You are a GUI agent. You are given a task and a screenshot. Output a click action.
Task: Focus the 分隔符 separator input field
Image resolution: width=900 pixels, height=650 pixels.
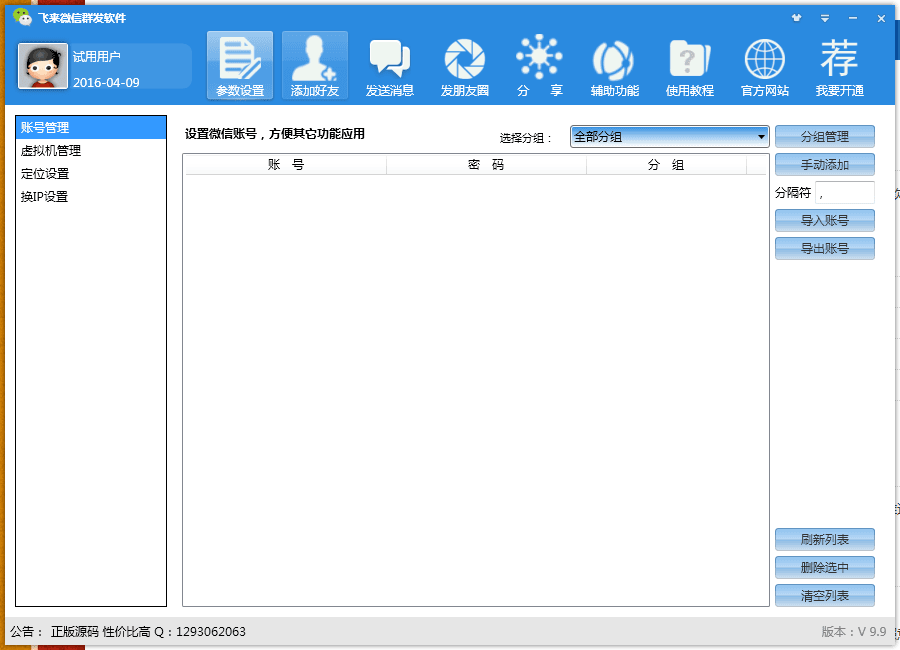point(845,192)
